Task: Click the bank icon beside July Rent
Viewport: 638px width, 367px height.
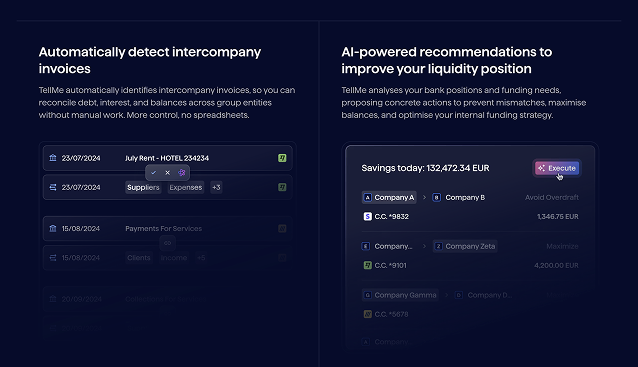Action: [53, 158]
